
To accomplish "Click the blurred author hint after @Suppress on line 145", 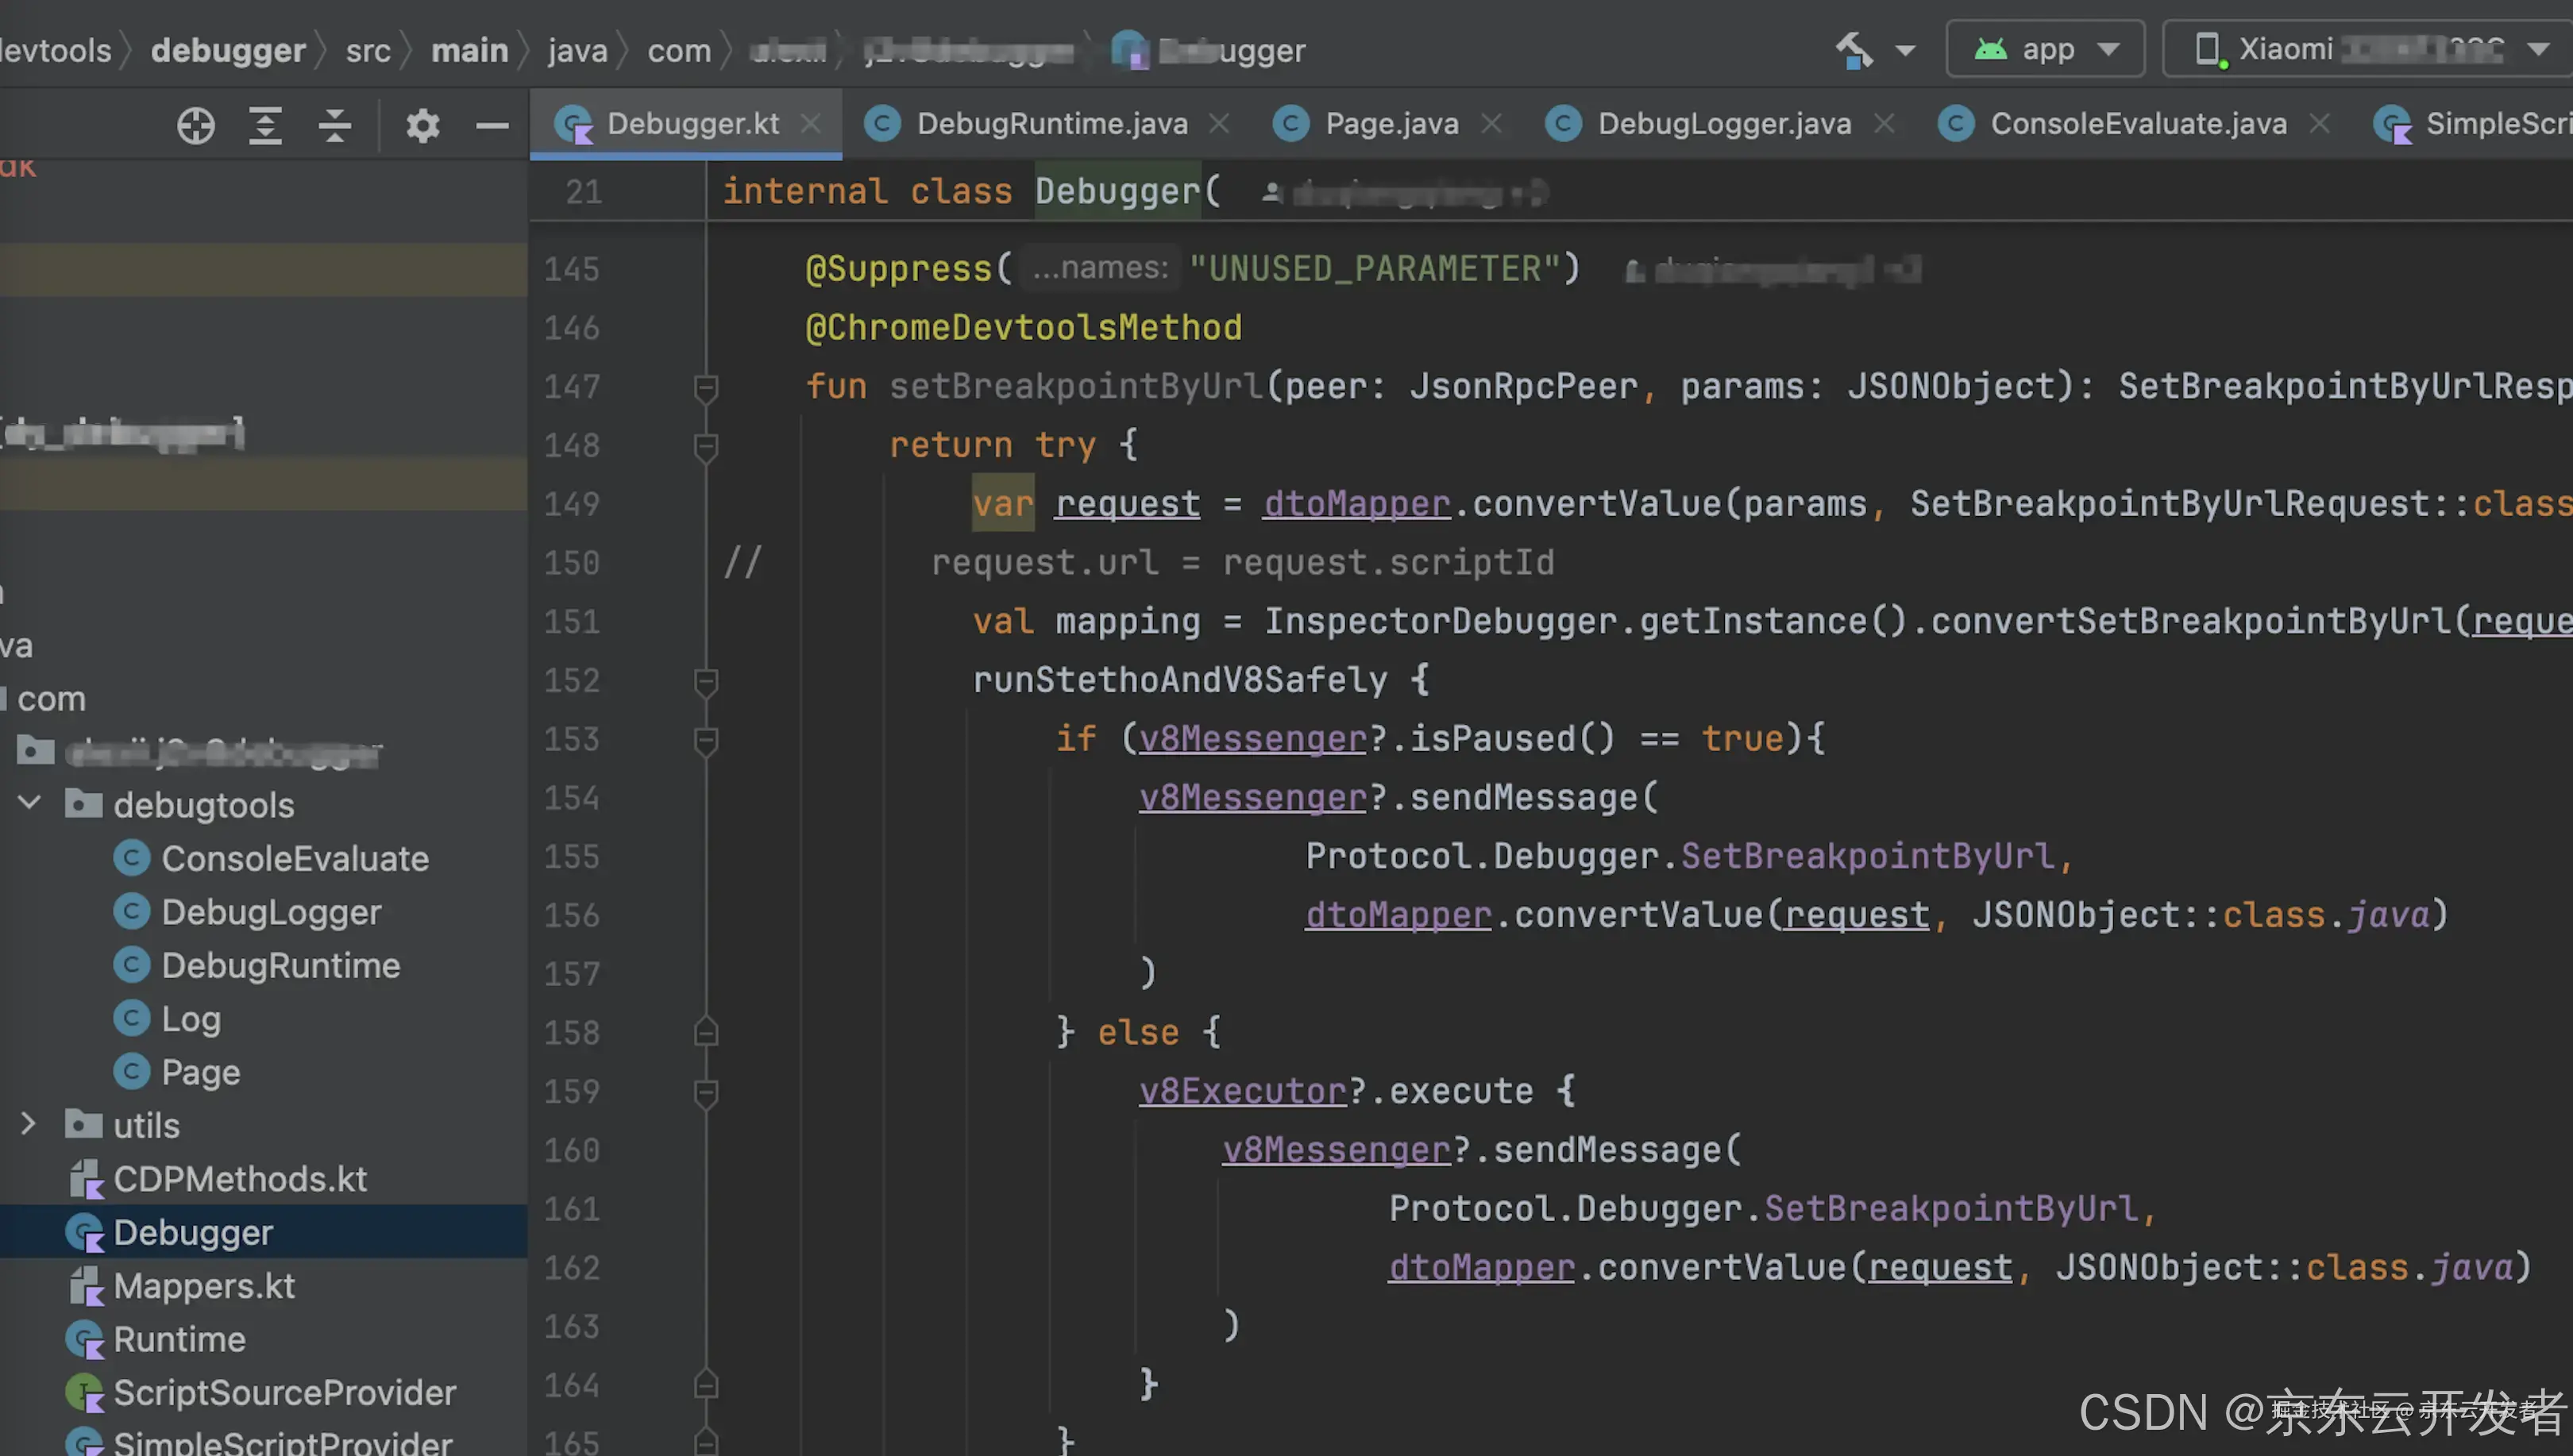I will 1772,270.
